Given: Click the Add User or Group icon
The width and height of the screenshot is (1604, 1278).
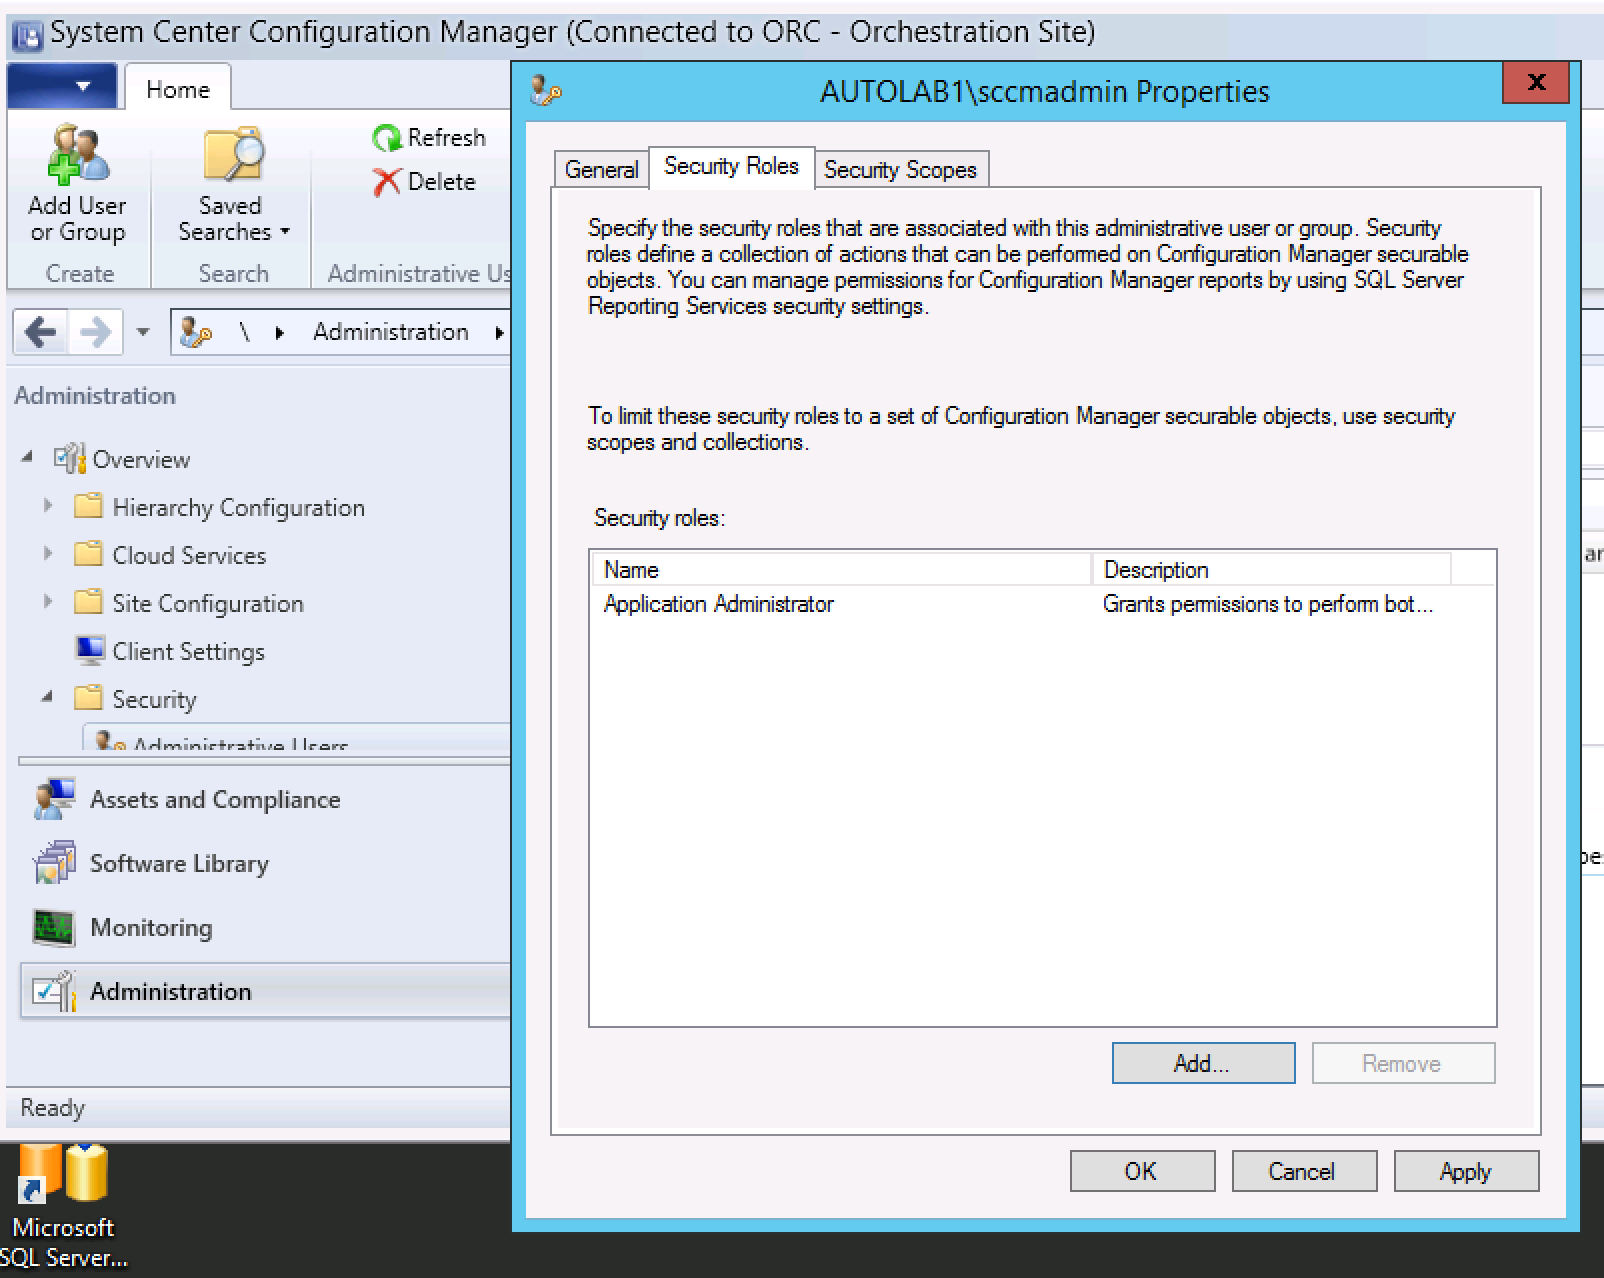Looking at the screenshot, I should tap(78, 156).
